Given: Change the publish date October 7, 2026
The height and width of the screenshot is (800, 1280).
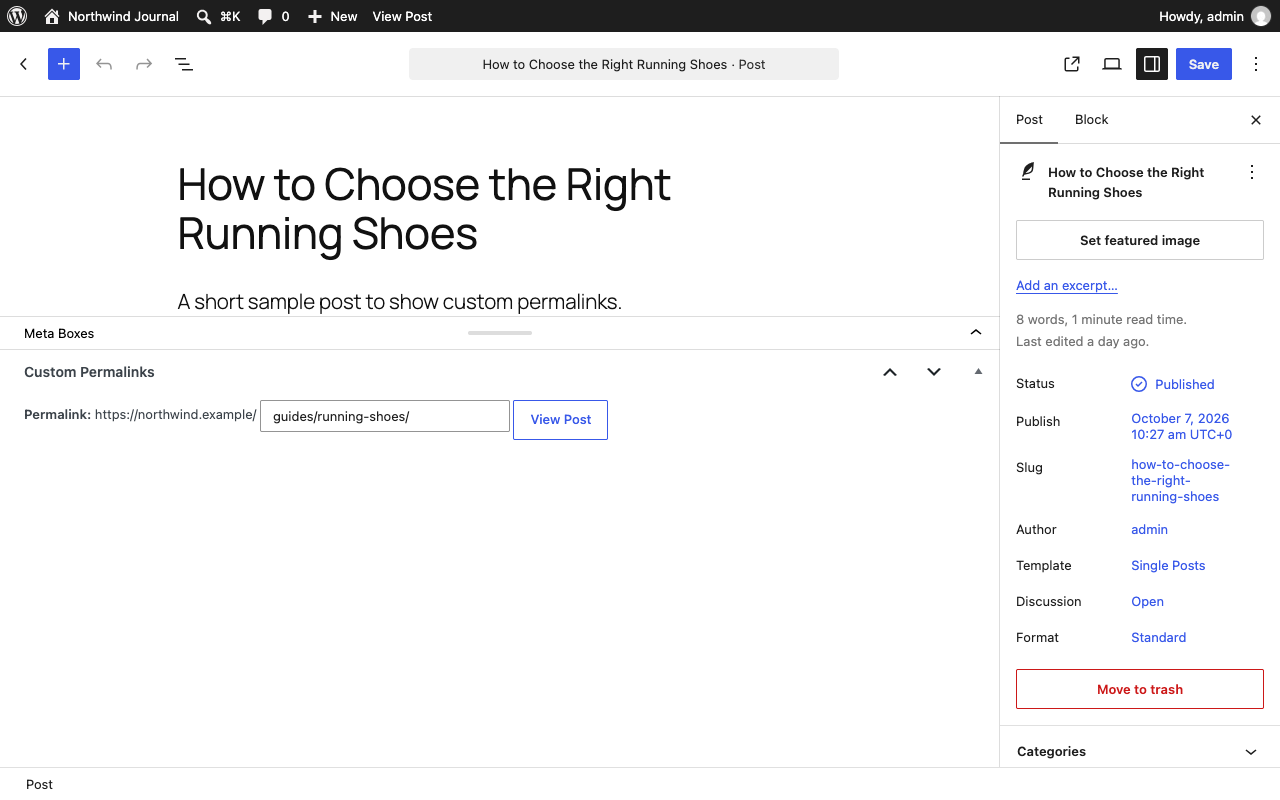Looking at the screenshot, I should tap(1182, 426).
